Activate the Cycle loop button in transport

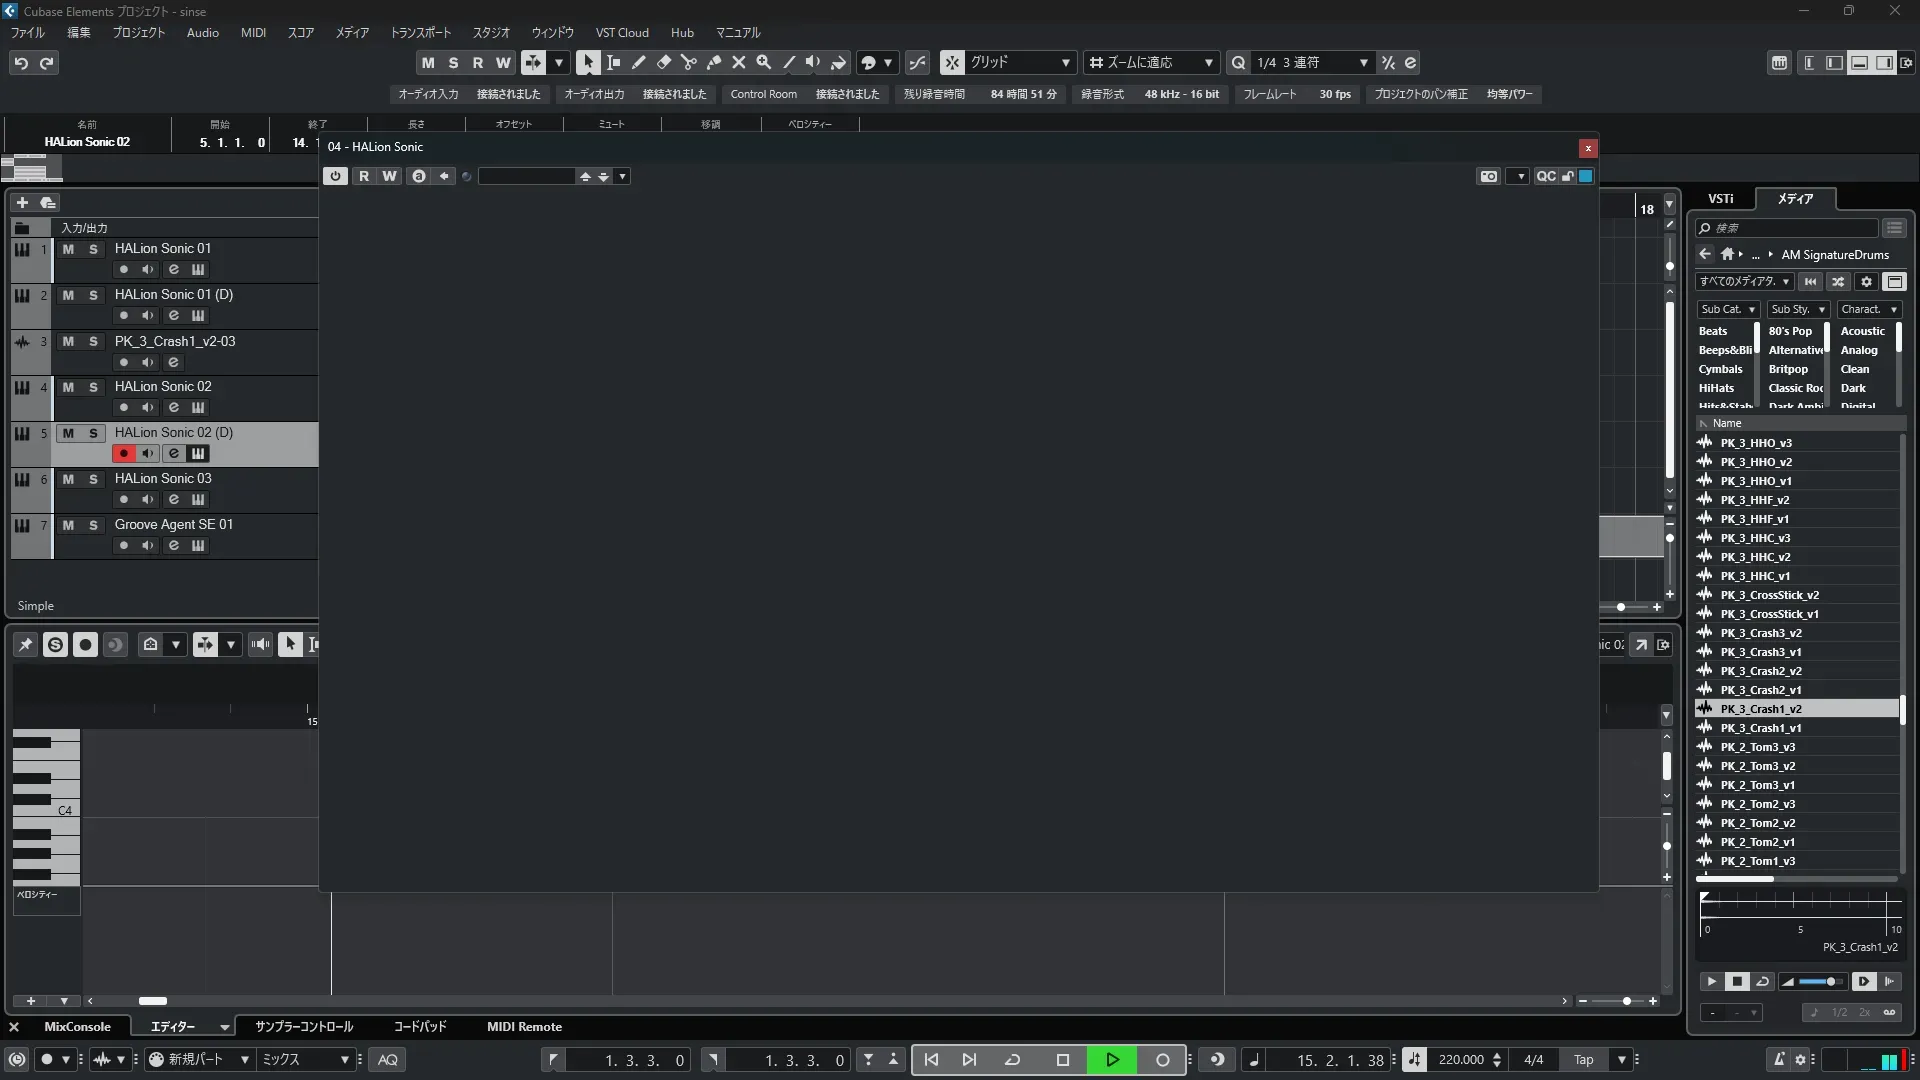[x=1012, y=1060]
